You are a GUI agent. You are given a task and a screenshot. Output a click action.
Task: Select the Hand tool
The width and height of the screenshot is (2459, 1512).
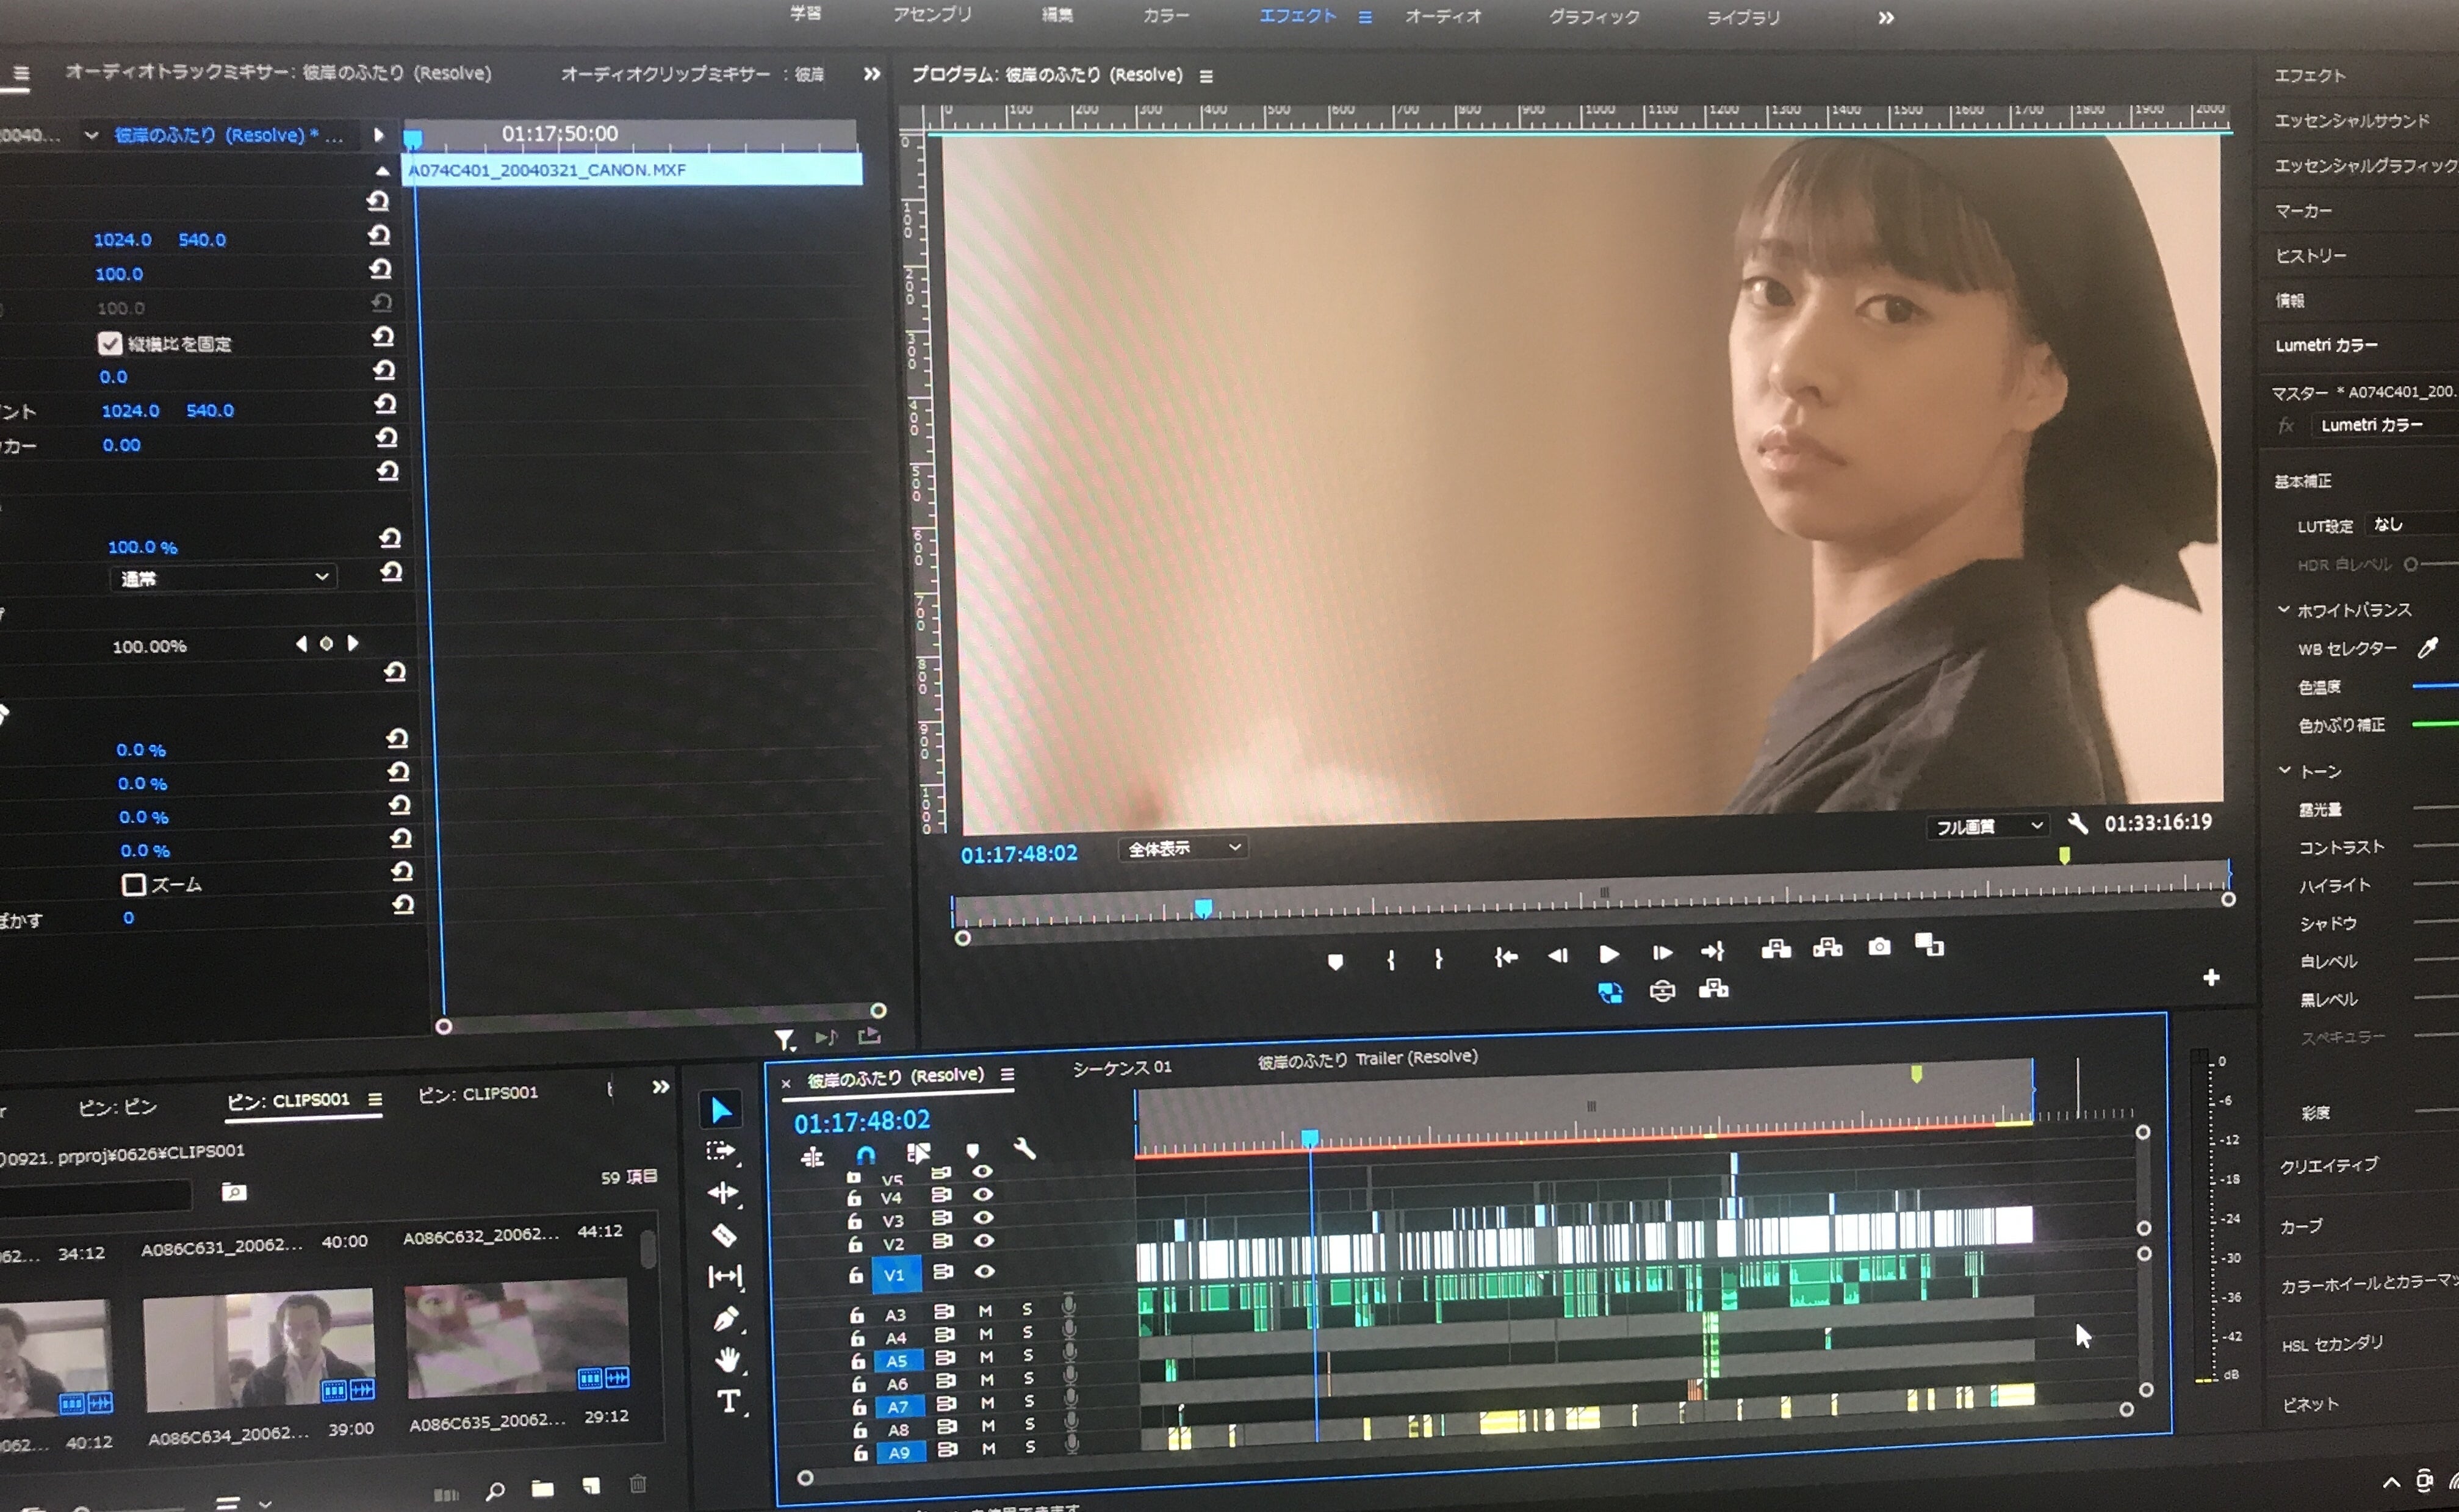727,1360
